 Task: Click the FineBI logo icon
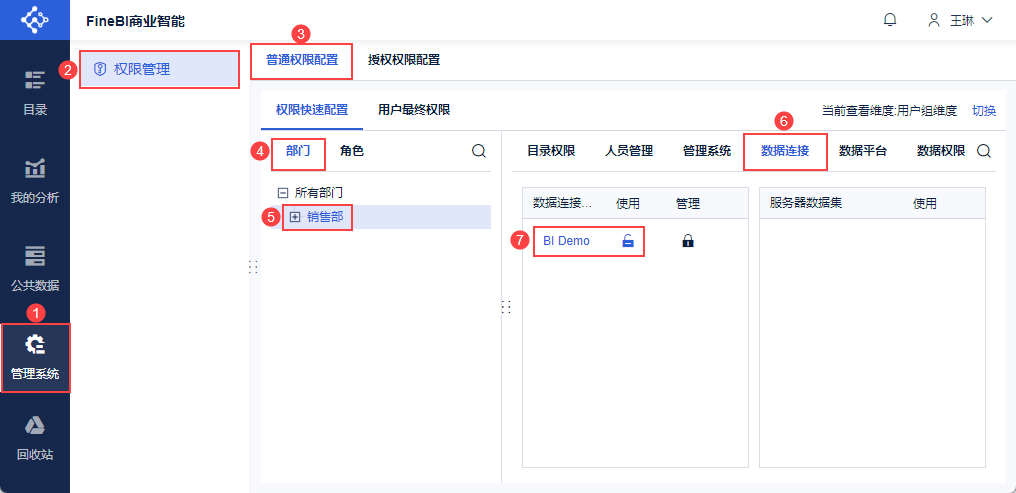tap(34, 20)
